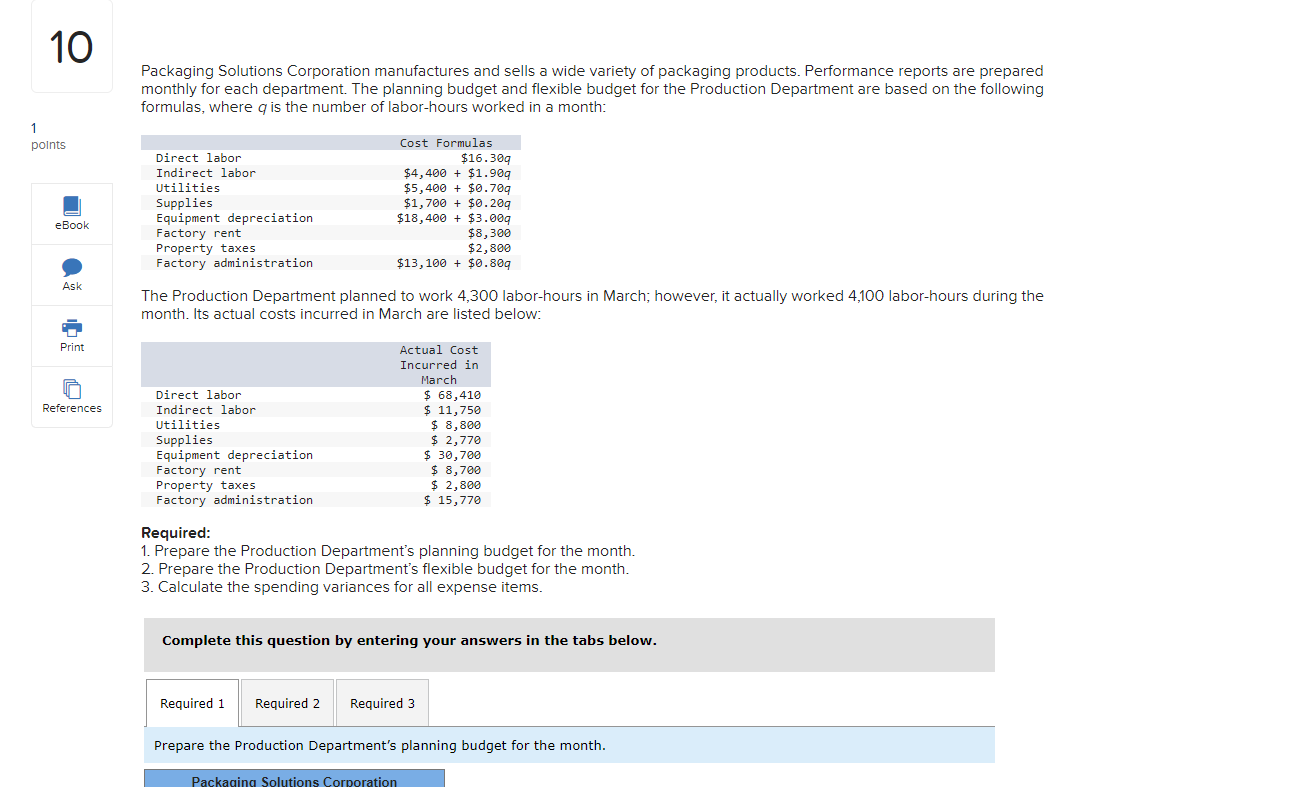Click the Factory administration formula $13,100 + $0.80q
Image resolution: width=1296 pixels, height=787 pixels.
(x=454, y=263)
